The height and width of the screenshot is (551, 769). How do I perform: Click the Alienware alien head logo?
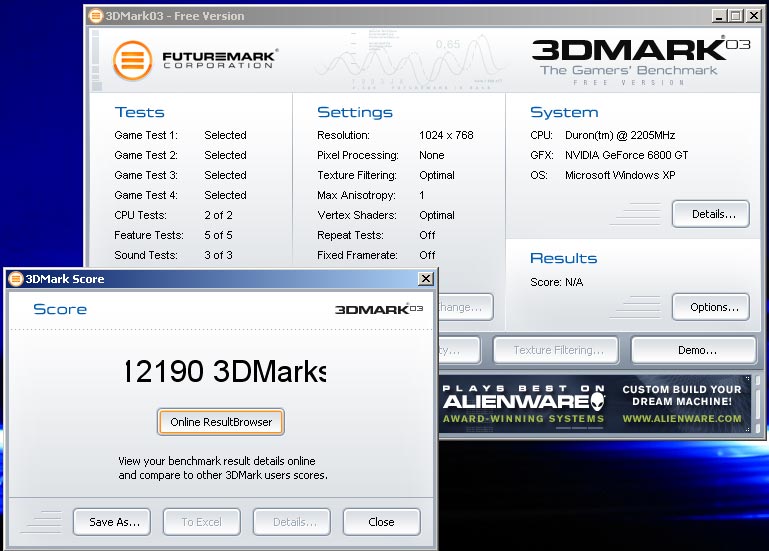[x=597, y=402]
